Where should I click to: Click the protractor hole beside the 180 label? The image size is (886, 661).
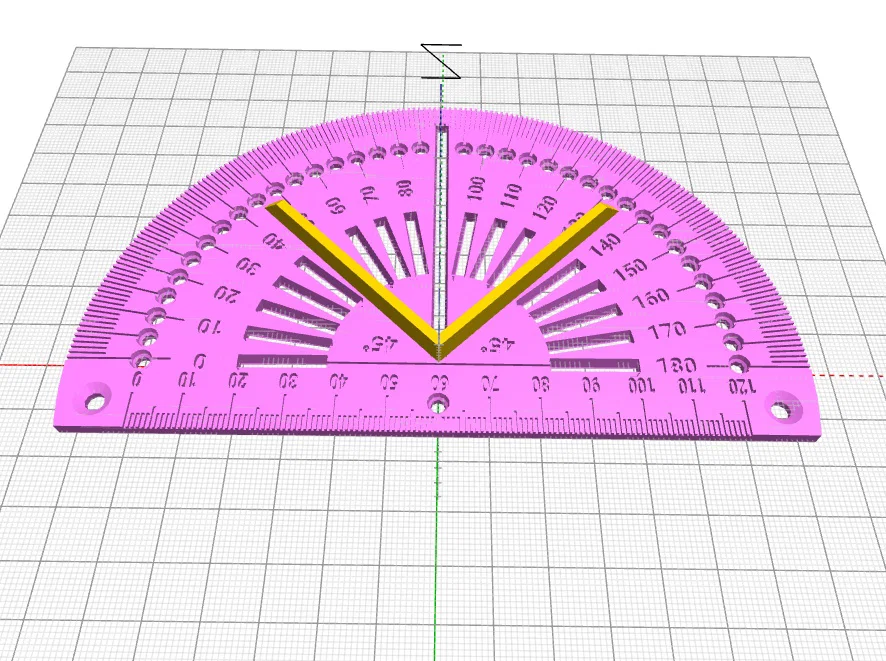(737, 363)
